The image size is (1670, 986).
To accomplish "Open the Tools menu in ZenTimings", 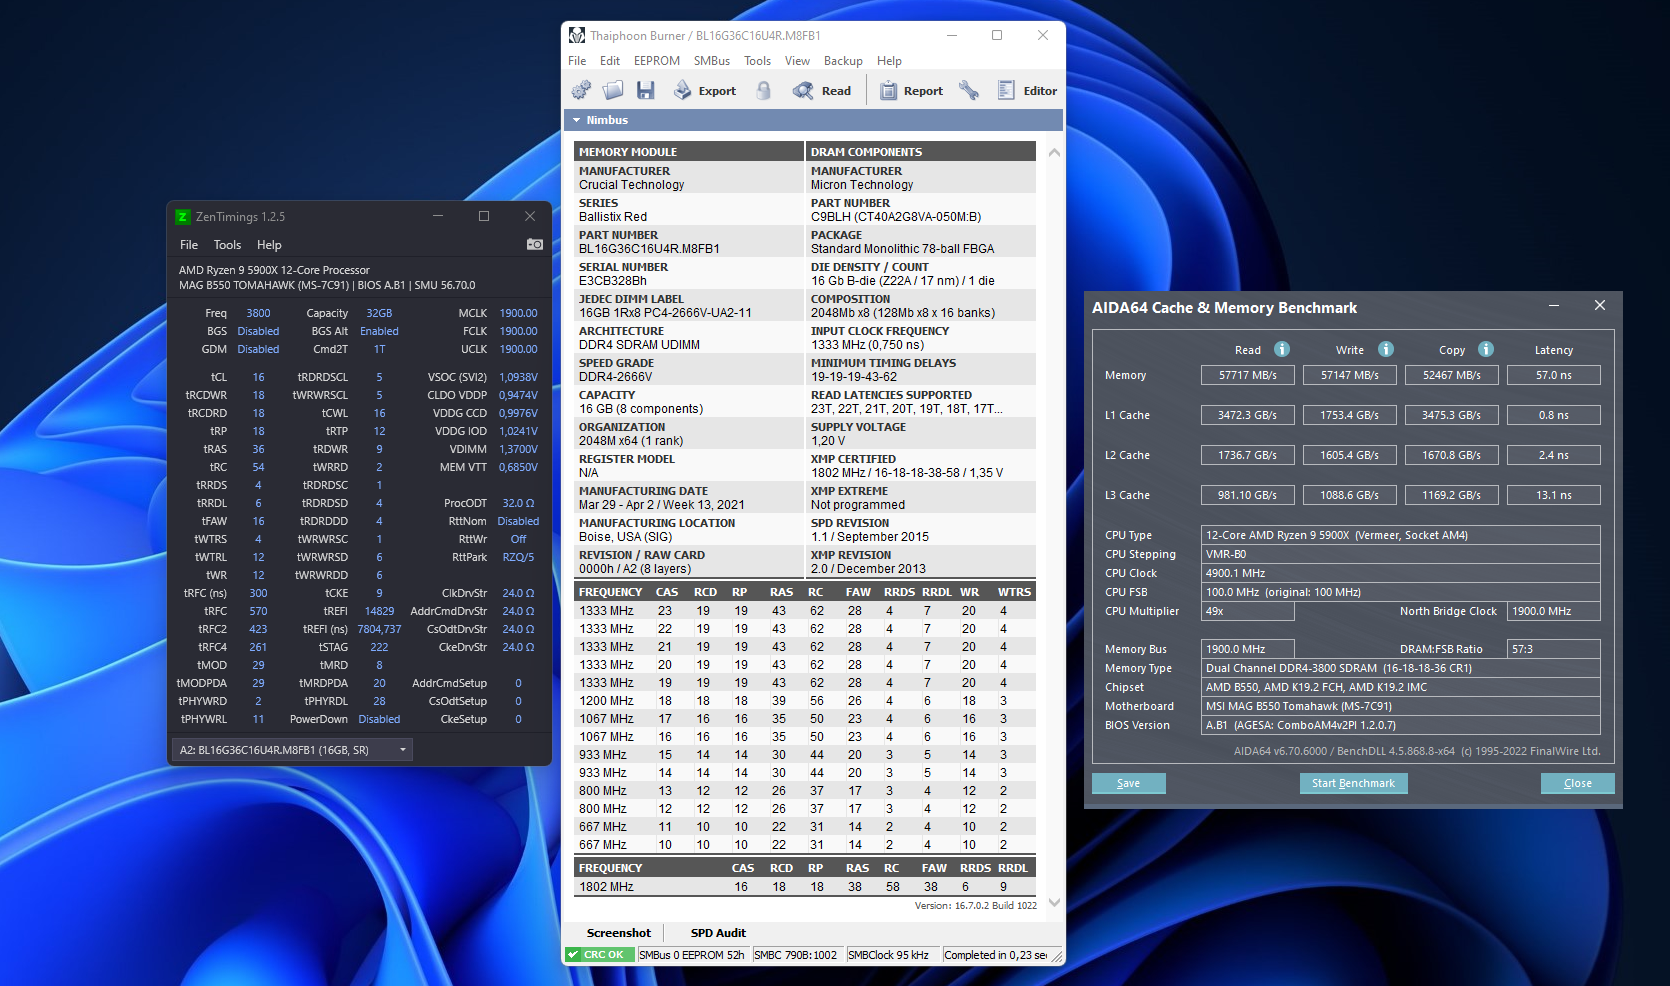I will click(x=227, y=245).
